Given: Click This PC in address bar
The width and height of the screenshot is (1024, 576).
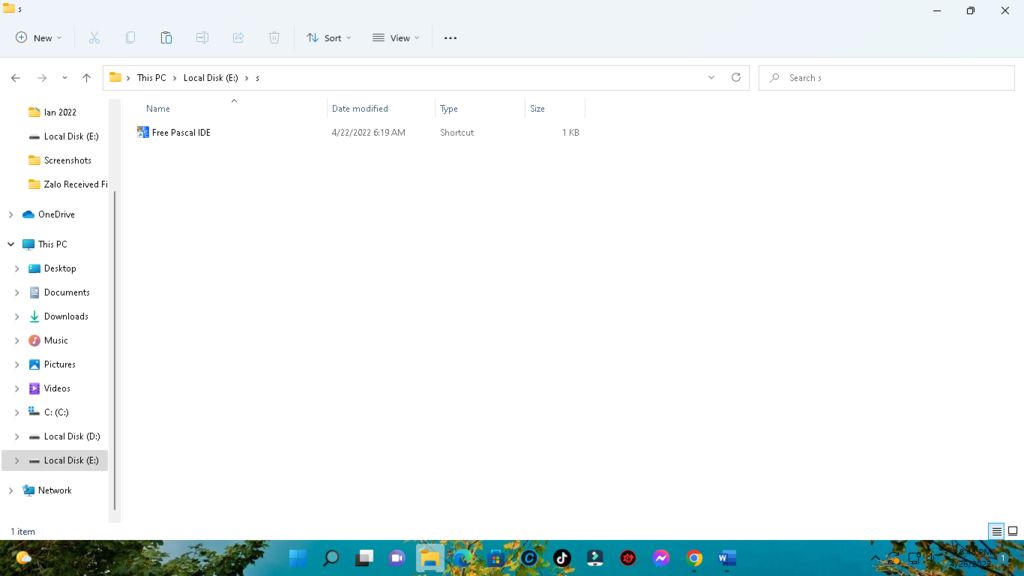Looking at the screenshot, I should pyautogui.click(x=152, y=78).
